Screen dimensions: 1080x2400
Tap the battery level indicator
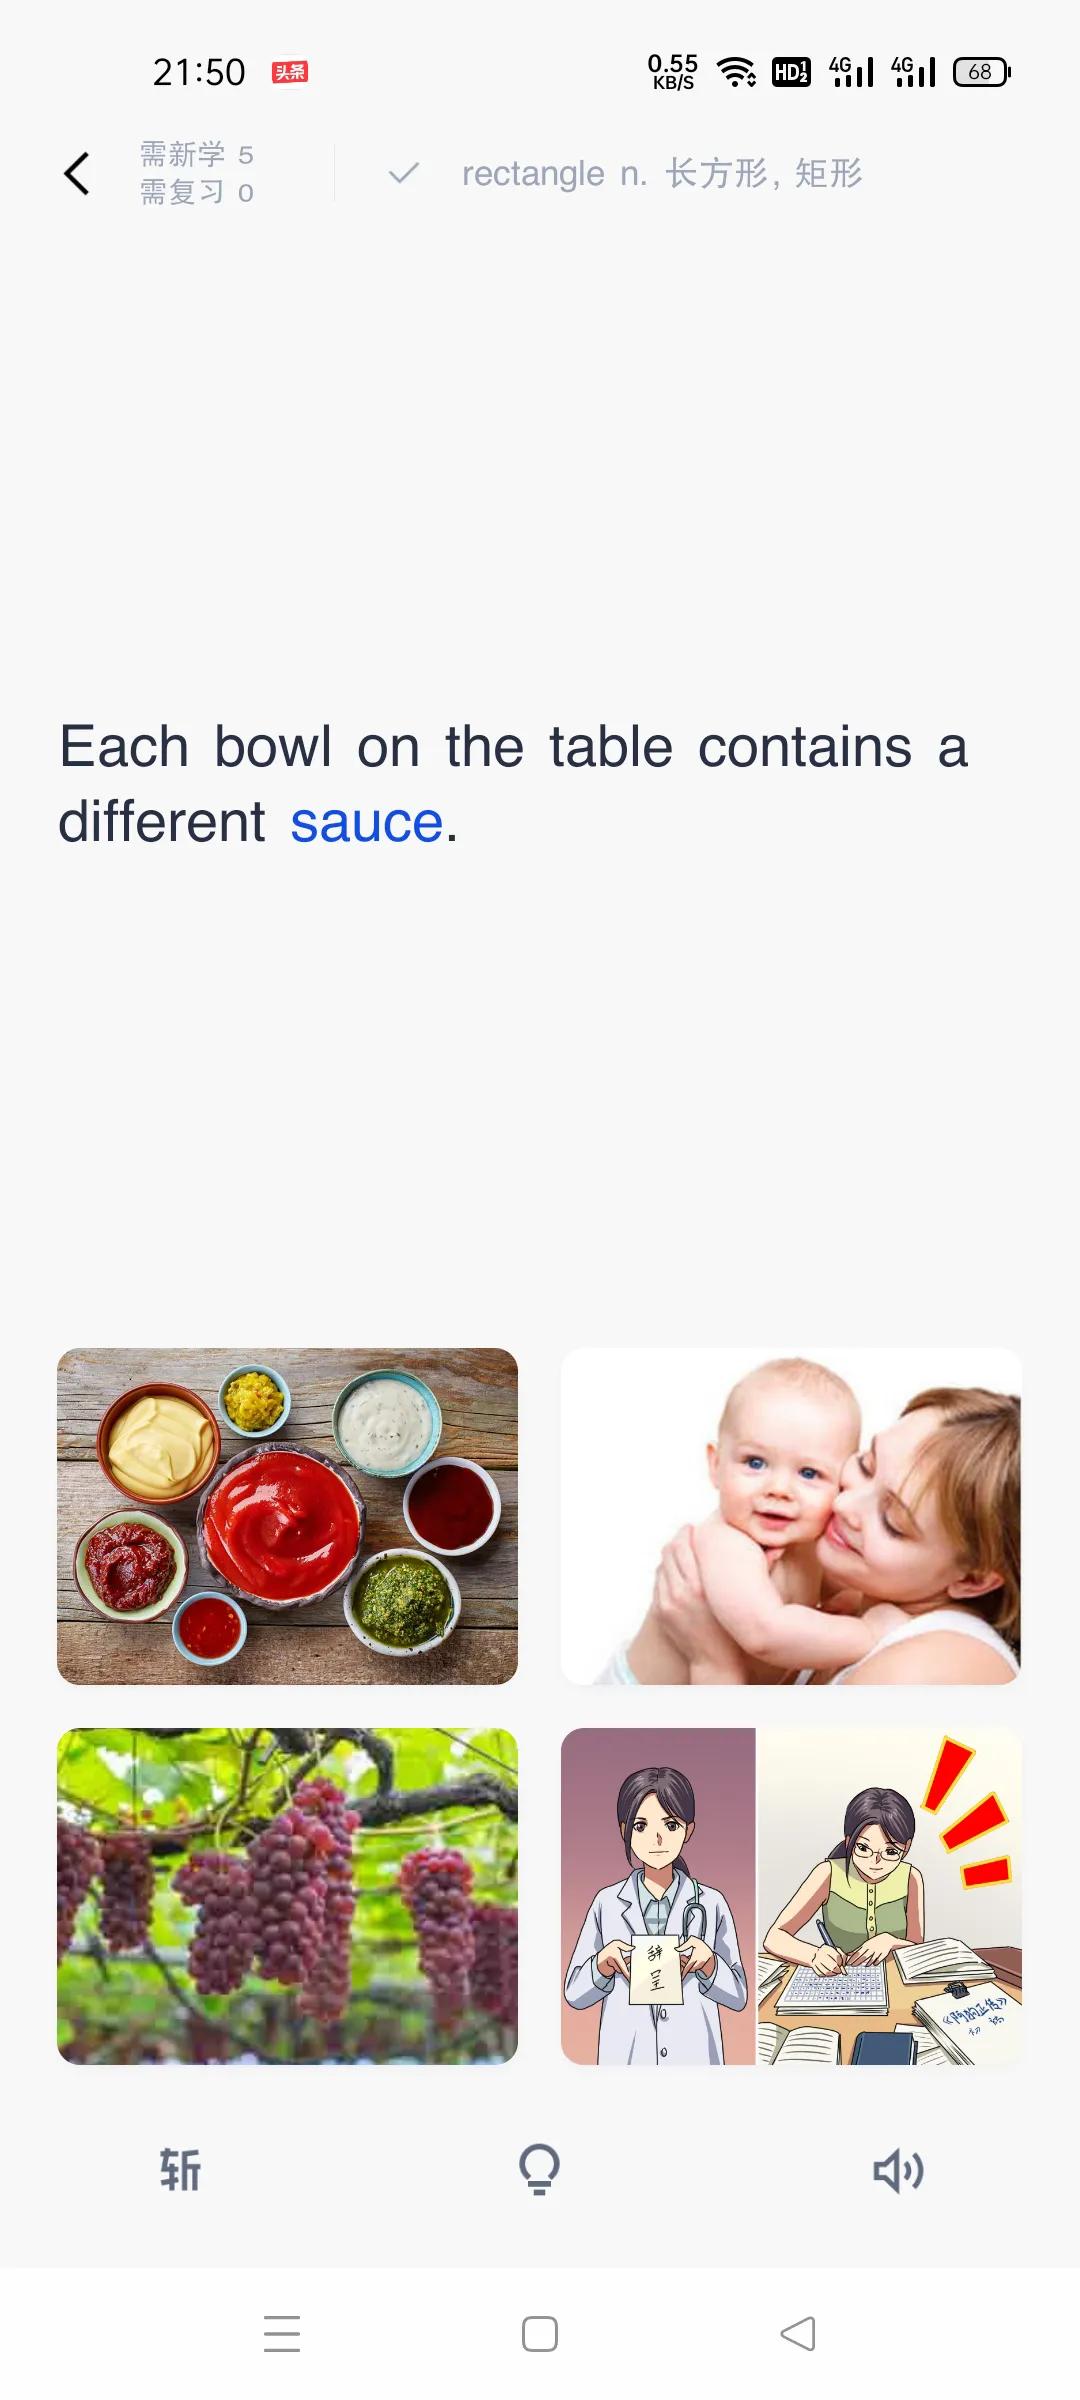981,72
